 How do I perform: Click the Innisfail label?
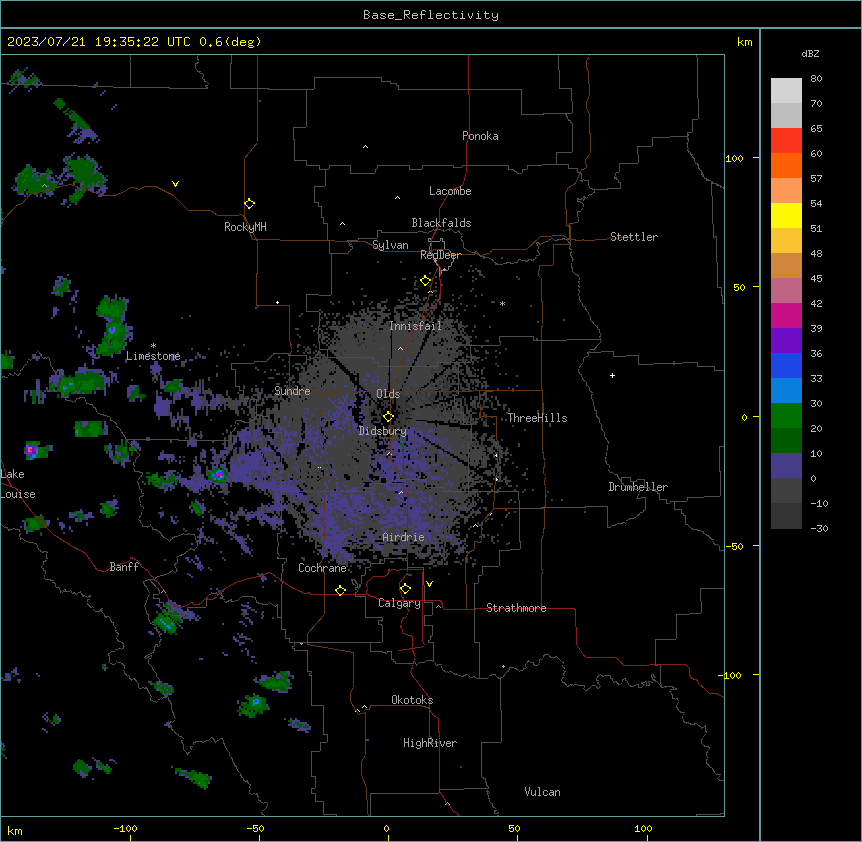click(x=415, y=326)
